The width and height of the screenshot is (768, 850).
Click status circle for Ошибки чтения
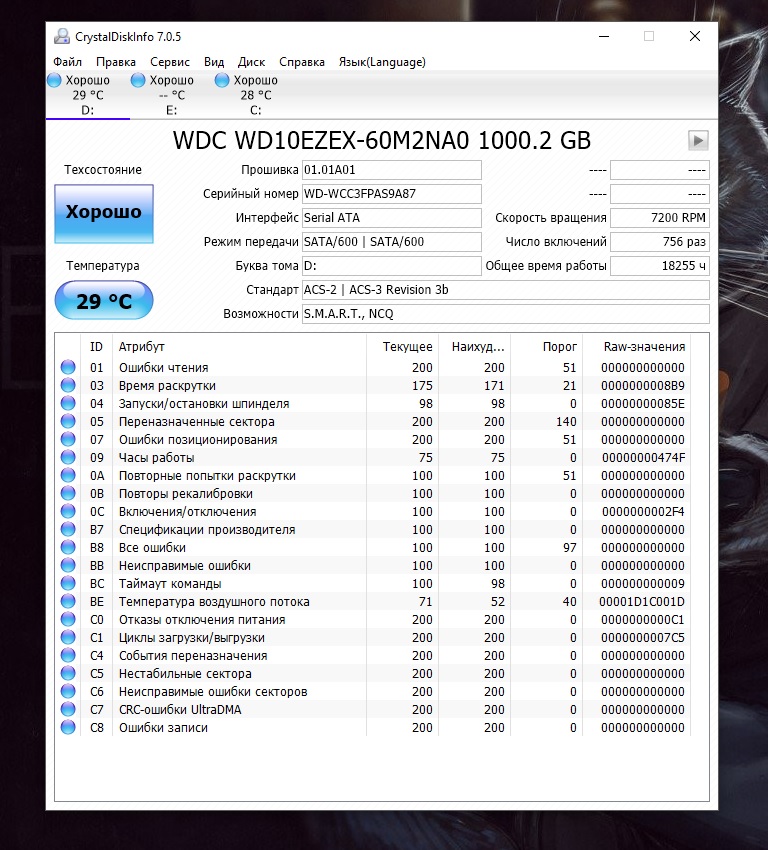(x=68, y=367)
